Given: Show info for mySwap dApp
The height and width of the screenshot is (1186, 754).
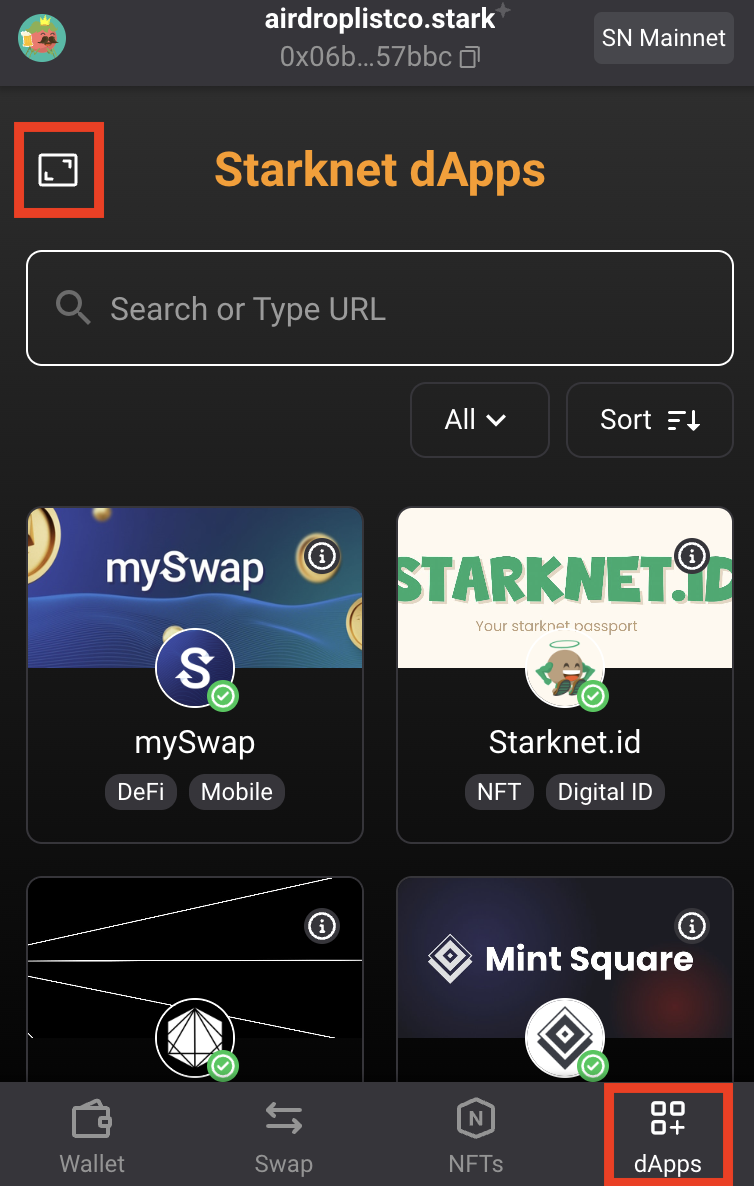Looking at the screenshot, I should pos(321,555).
